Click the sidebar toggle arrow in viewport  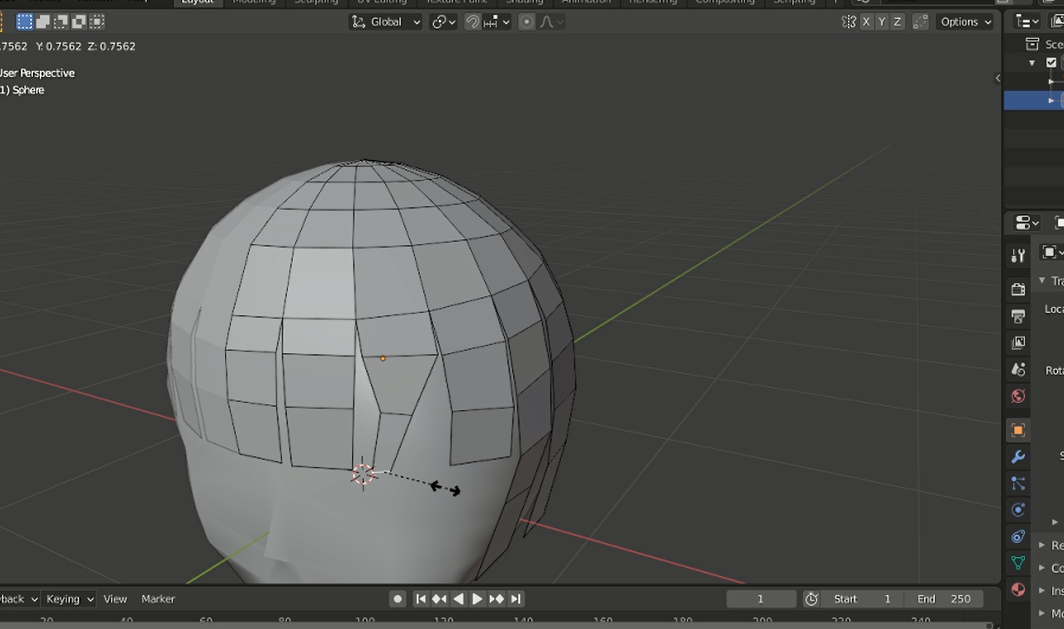pyautogui.click(x=997, y=78)
